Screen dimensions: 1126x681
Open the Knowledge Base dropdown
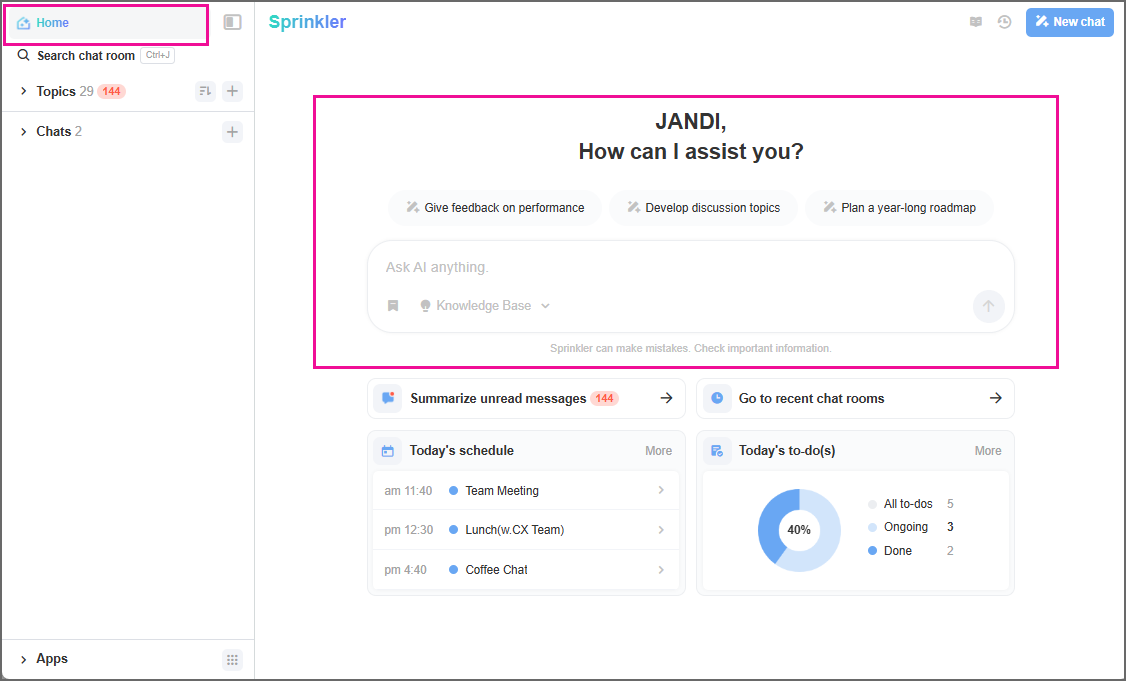pos(485,306)
